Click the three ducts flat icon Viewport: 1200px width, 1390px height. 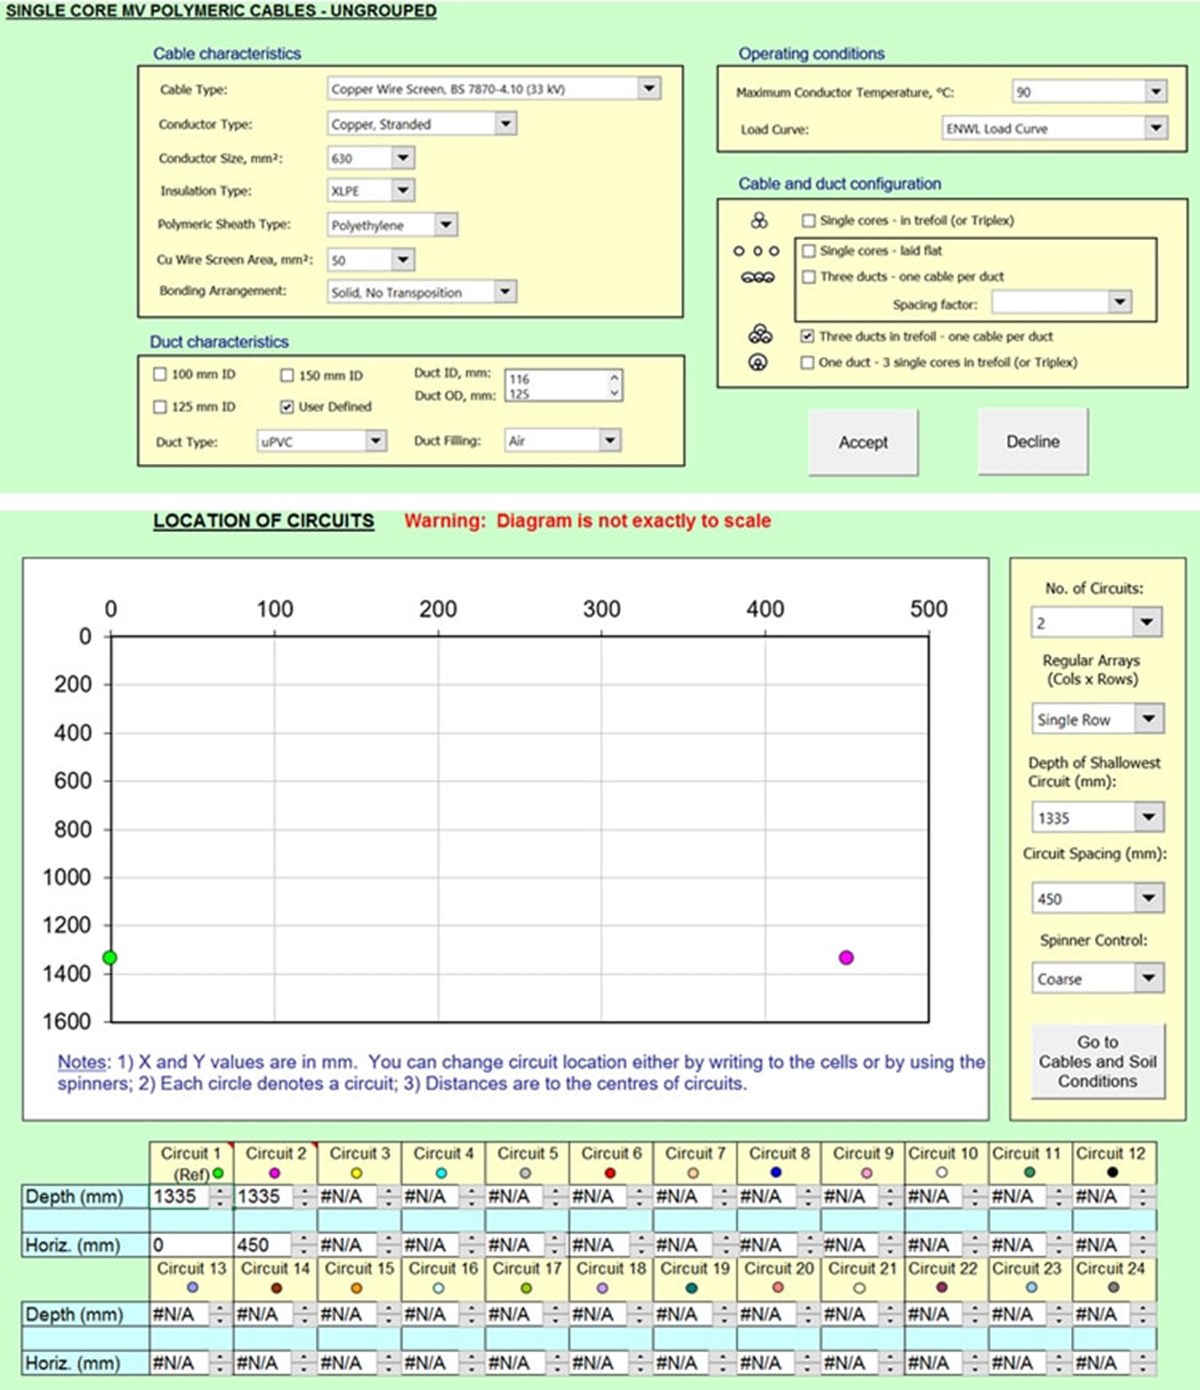pyautogui.click(x=757, y=277)
